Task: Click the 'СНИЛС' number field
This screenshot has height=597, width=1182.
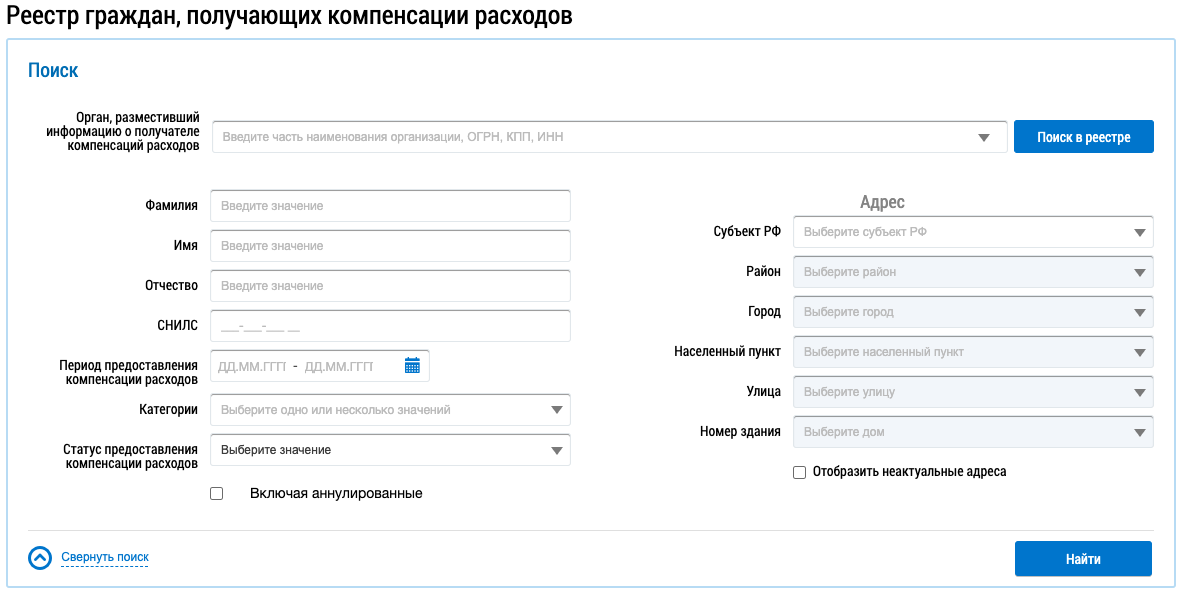Action: 390,326
